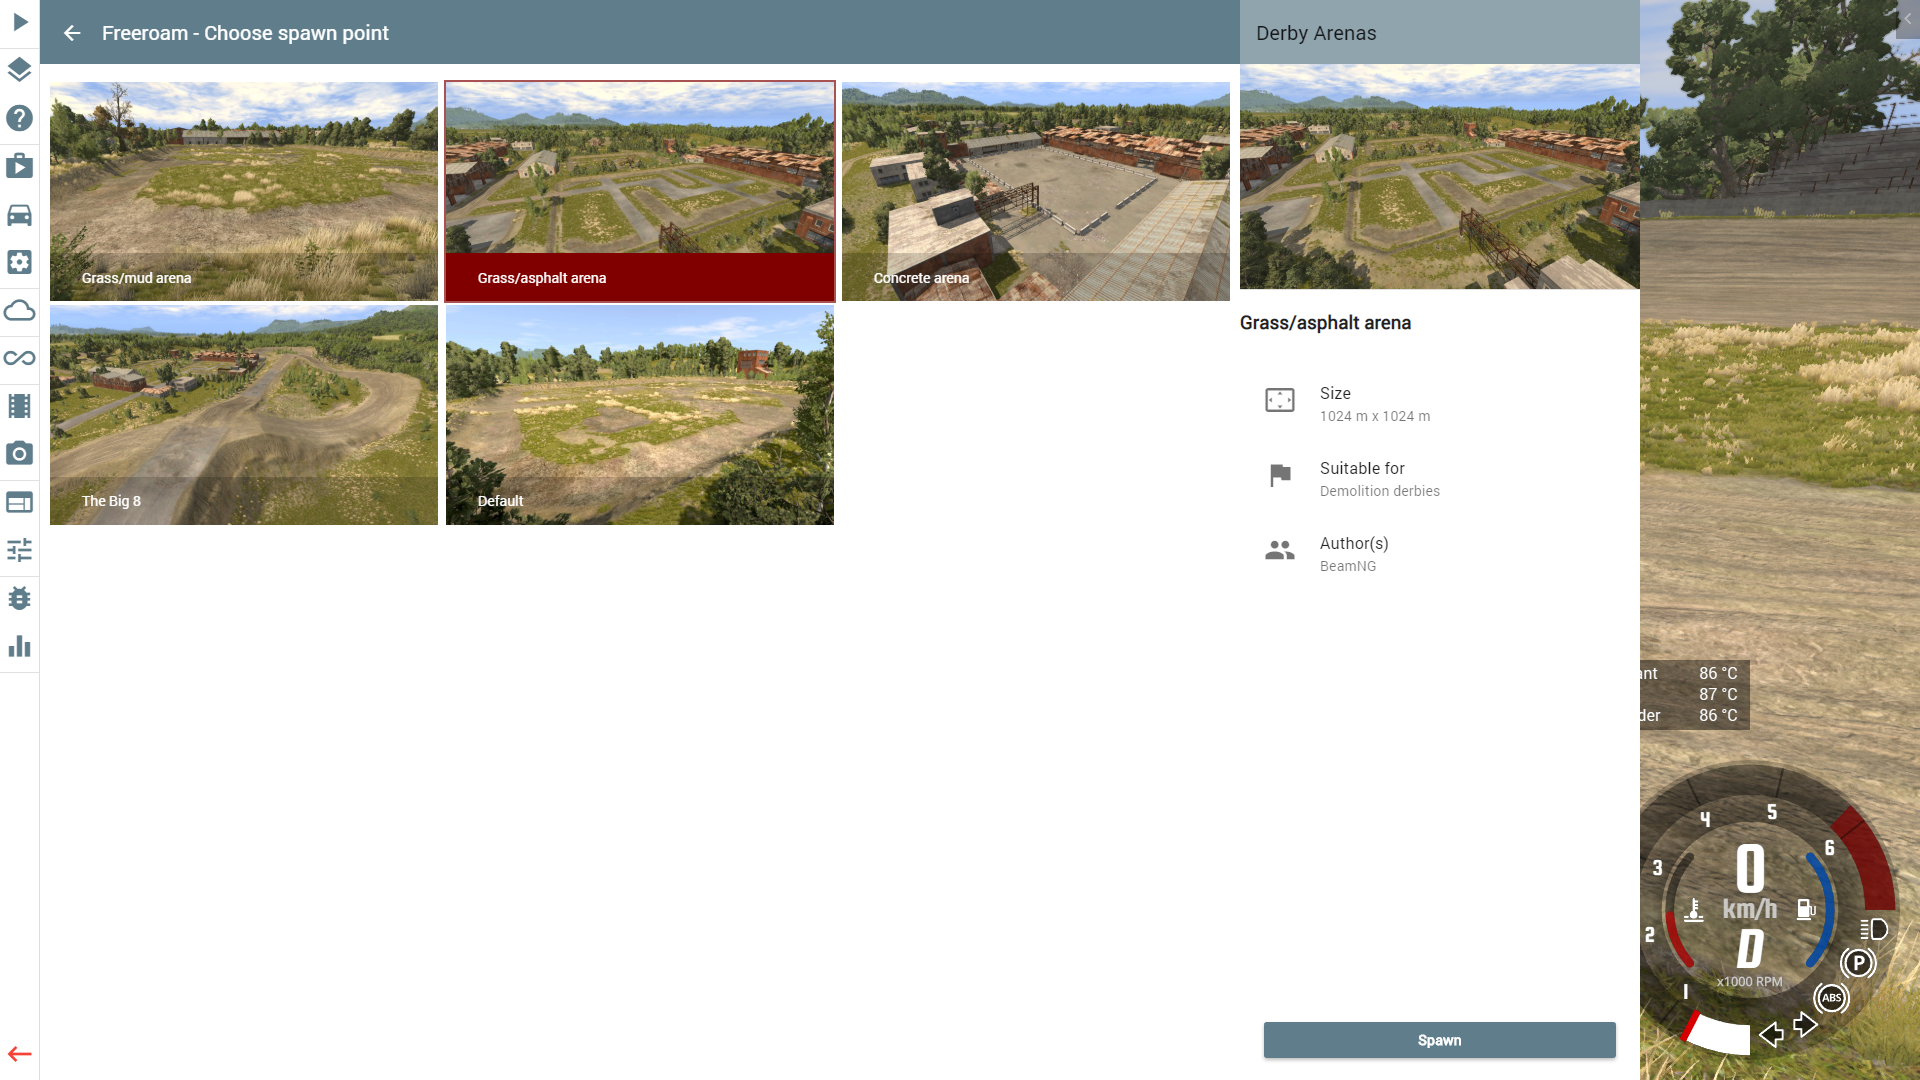
Task: Open the environment cloud icon
Action: 20,310
